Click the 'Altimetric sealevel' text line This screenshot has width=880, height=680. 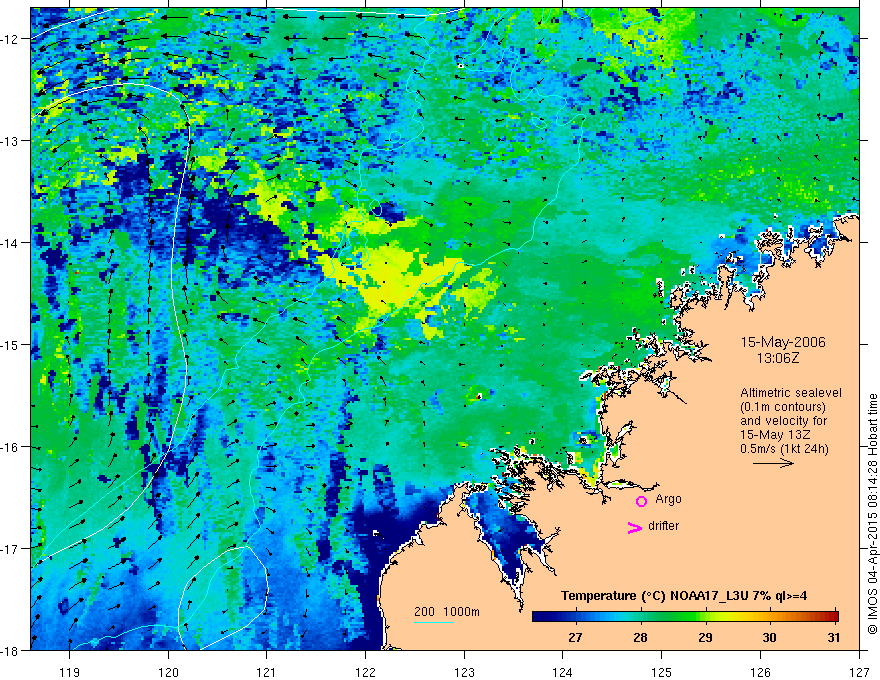click(x=791, y=393)
